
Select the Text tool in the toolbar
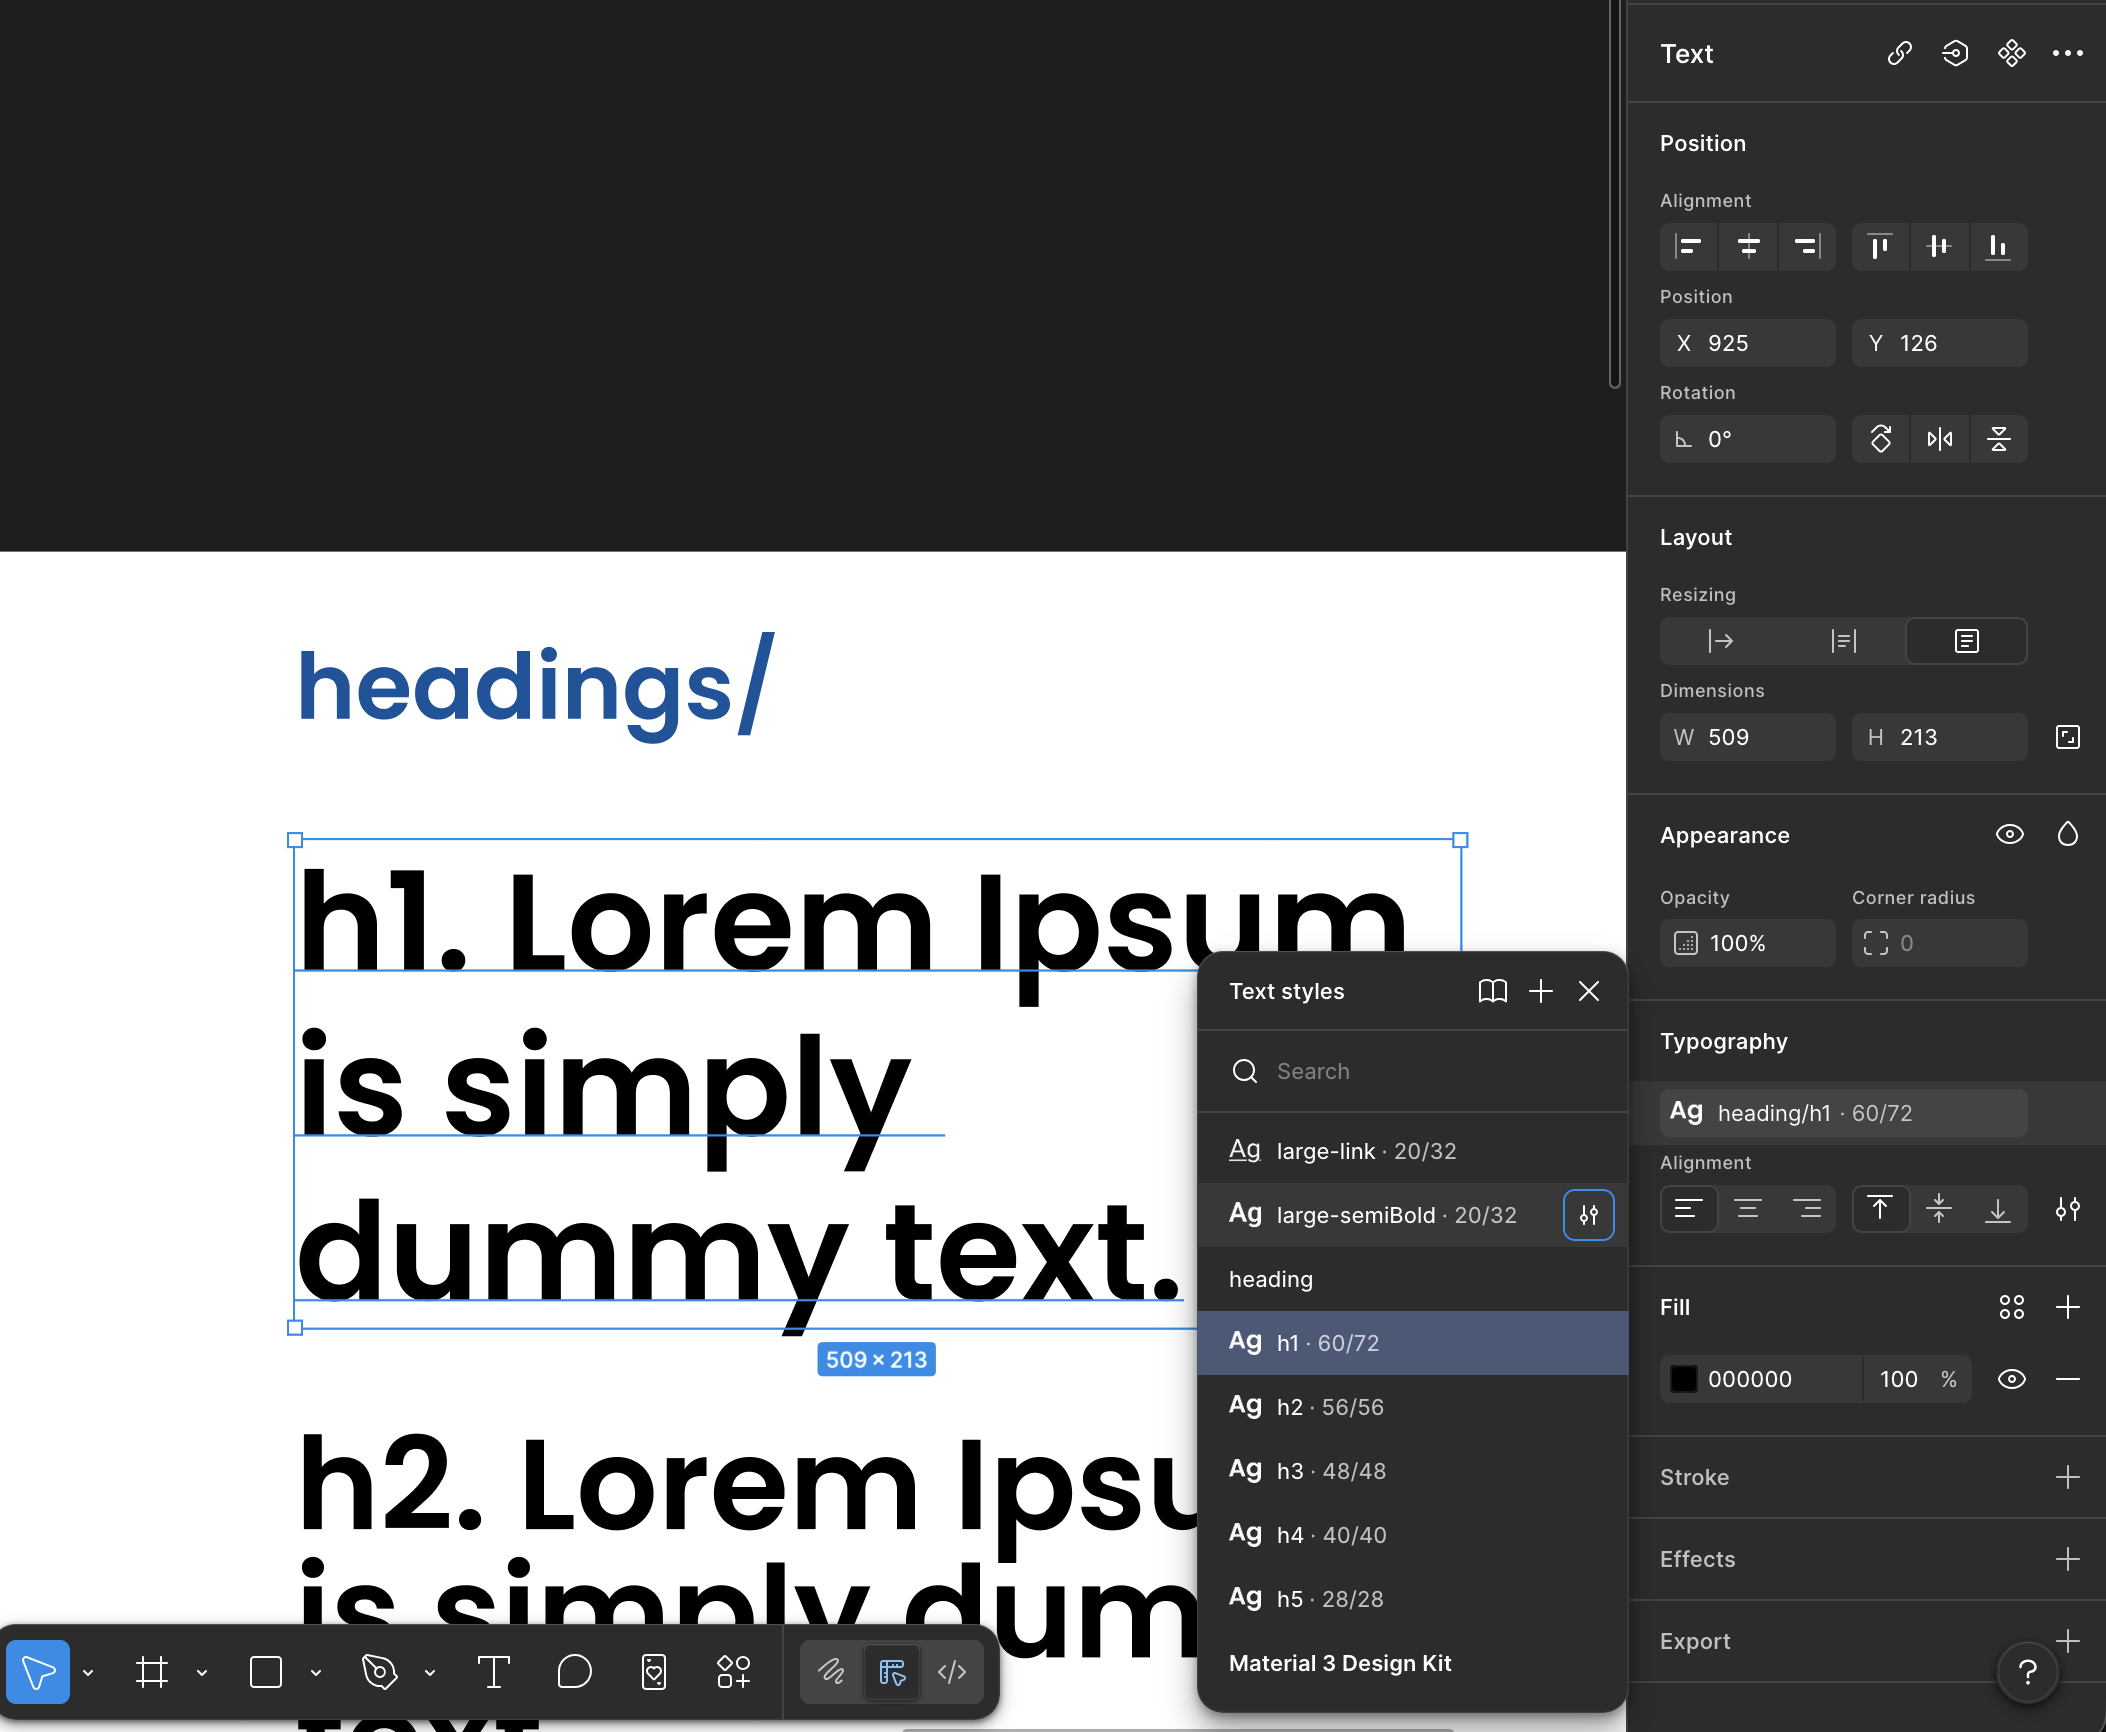[x=494, y=1670]
